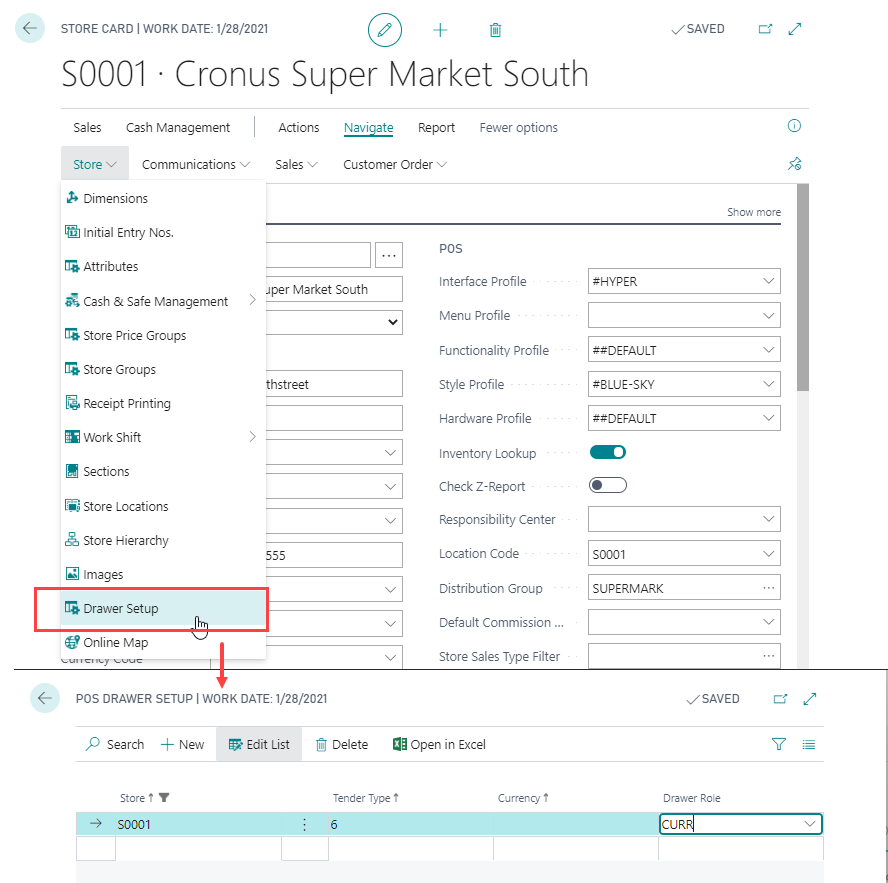888x883 pixels.
Task: Click the Tender Type cell showing 6
Action: click(x=411, y=824)
